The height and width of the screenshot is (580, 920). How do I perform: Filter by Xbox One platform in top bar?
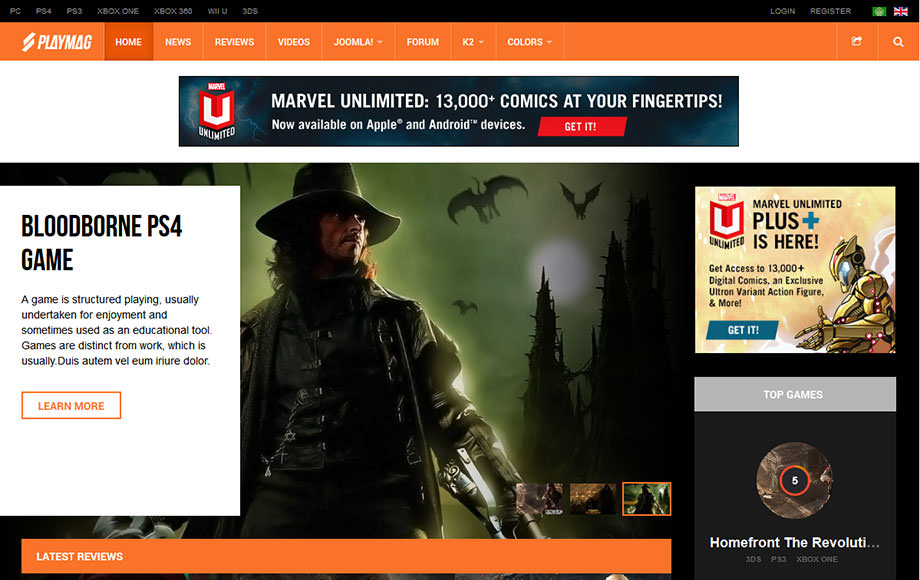pos(118,11)
